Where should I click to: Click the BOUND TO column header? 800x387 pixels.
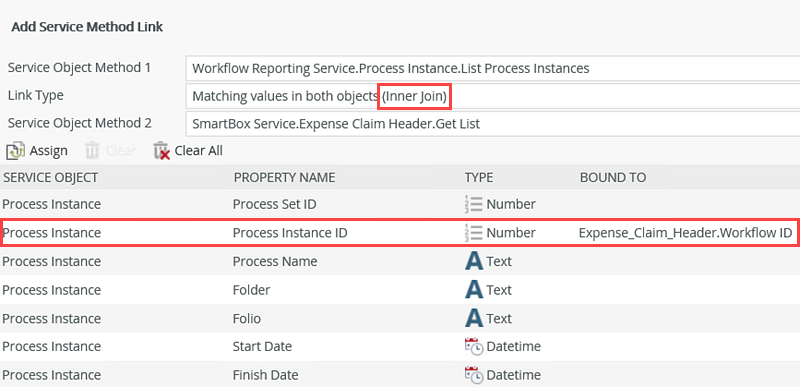(x=613, y=177)
